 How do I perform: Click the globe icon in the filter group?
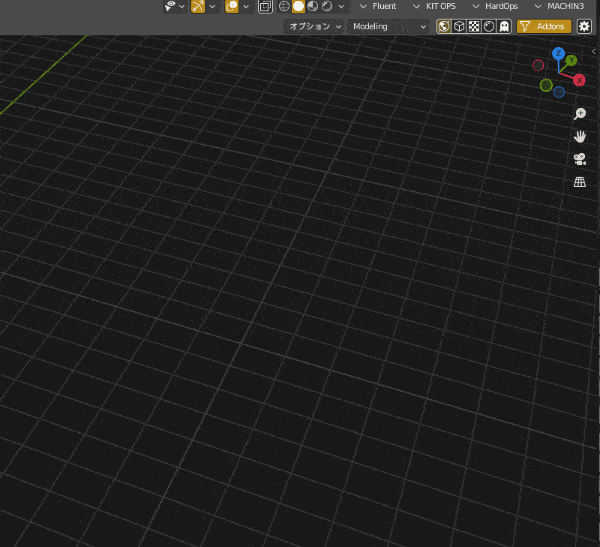point(444,26)
